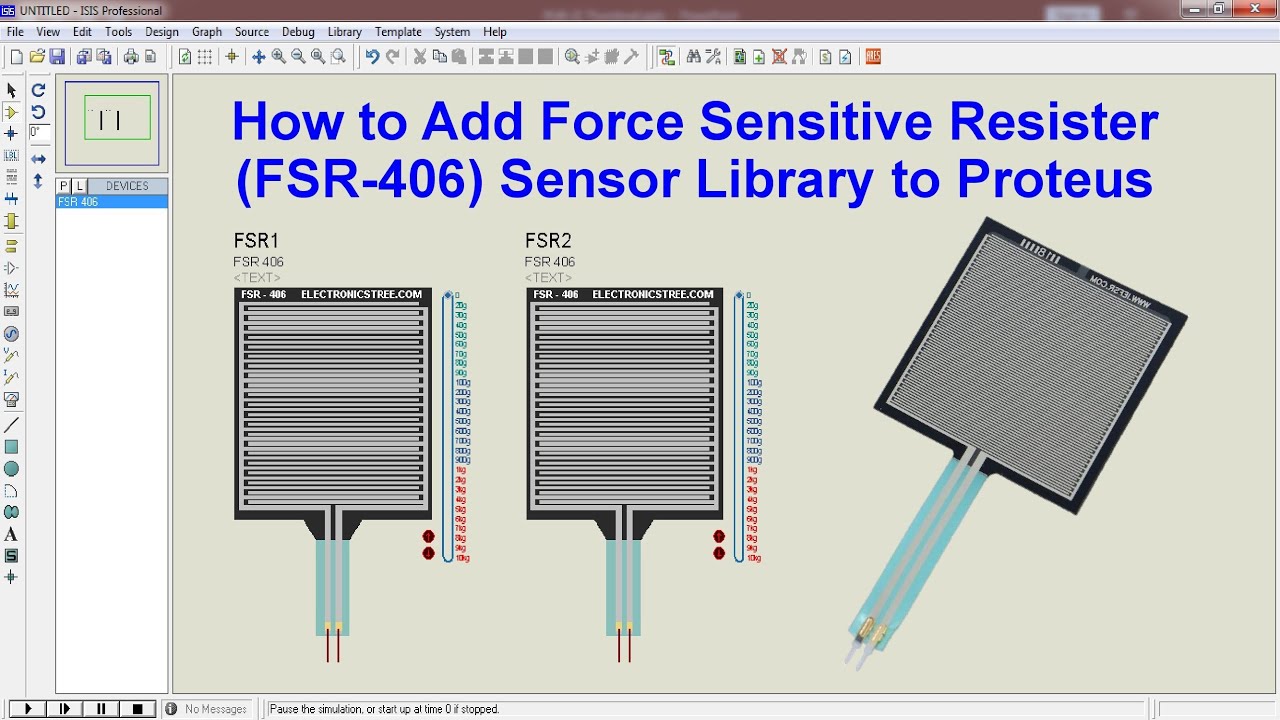Open property assignment tool
This screenshot has height=720, width=1280.
(714, 57)
